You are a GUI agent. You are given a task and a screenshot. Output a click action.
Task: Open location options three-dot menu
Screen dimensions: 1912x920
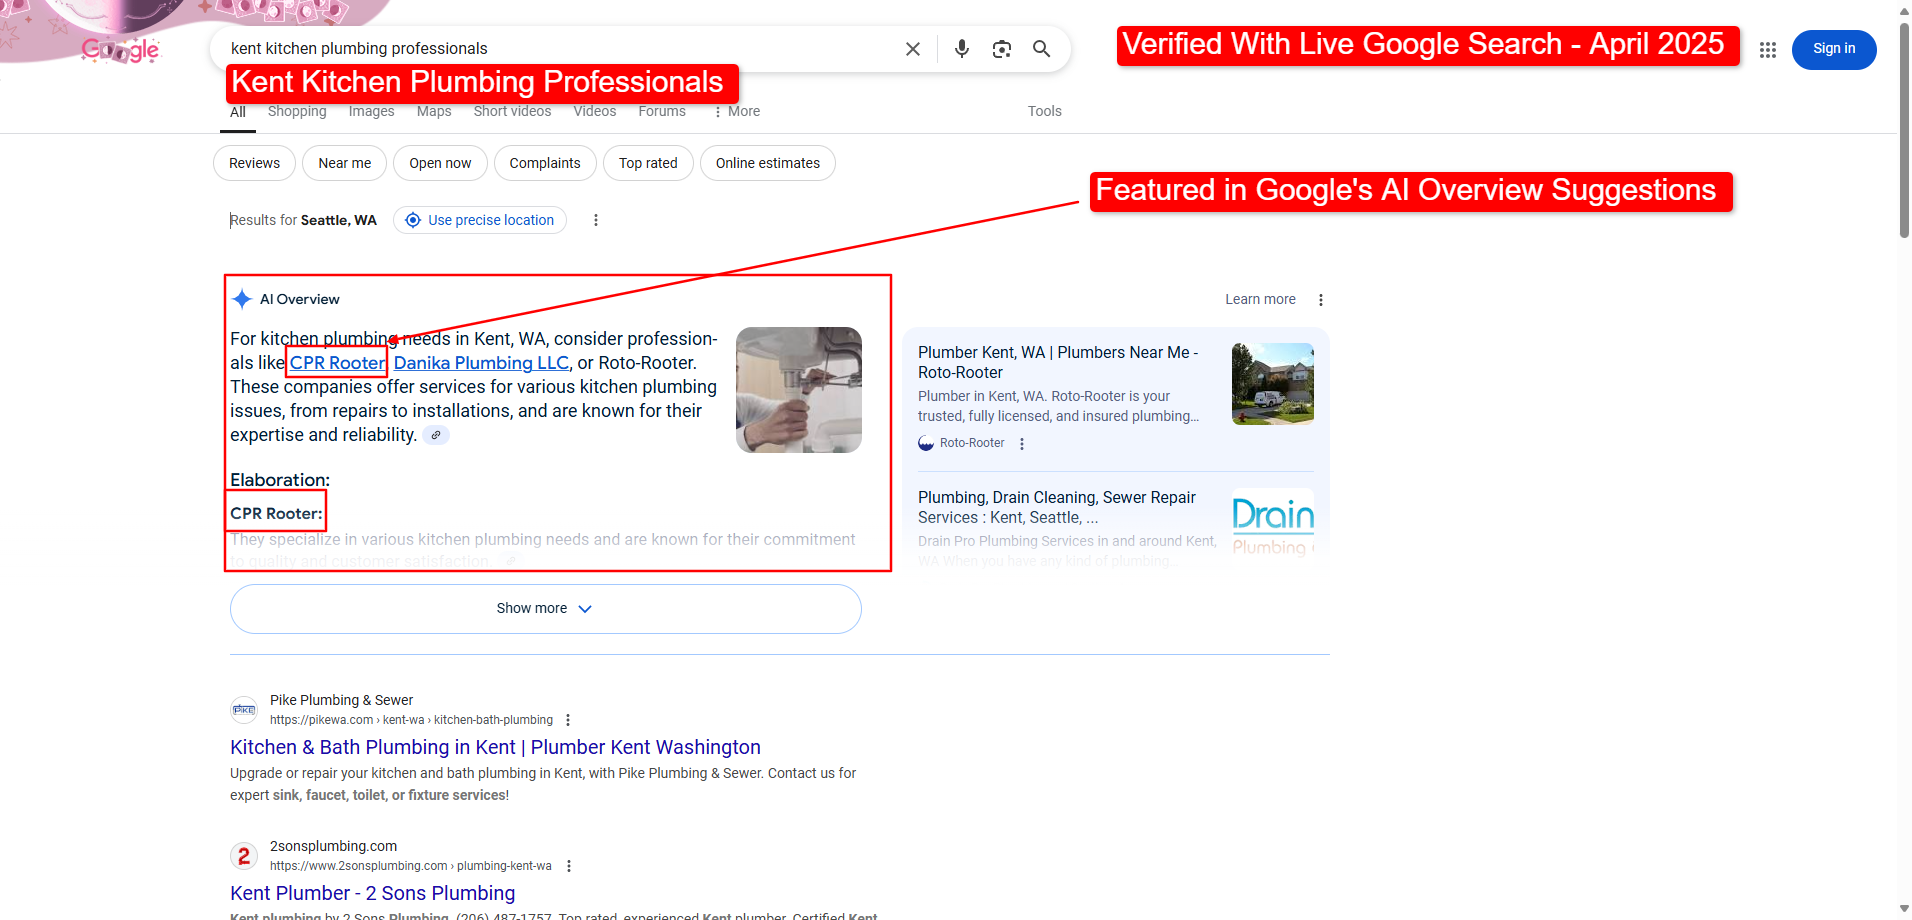click(x=596, y=220)
